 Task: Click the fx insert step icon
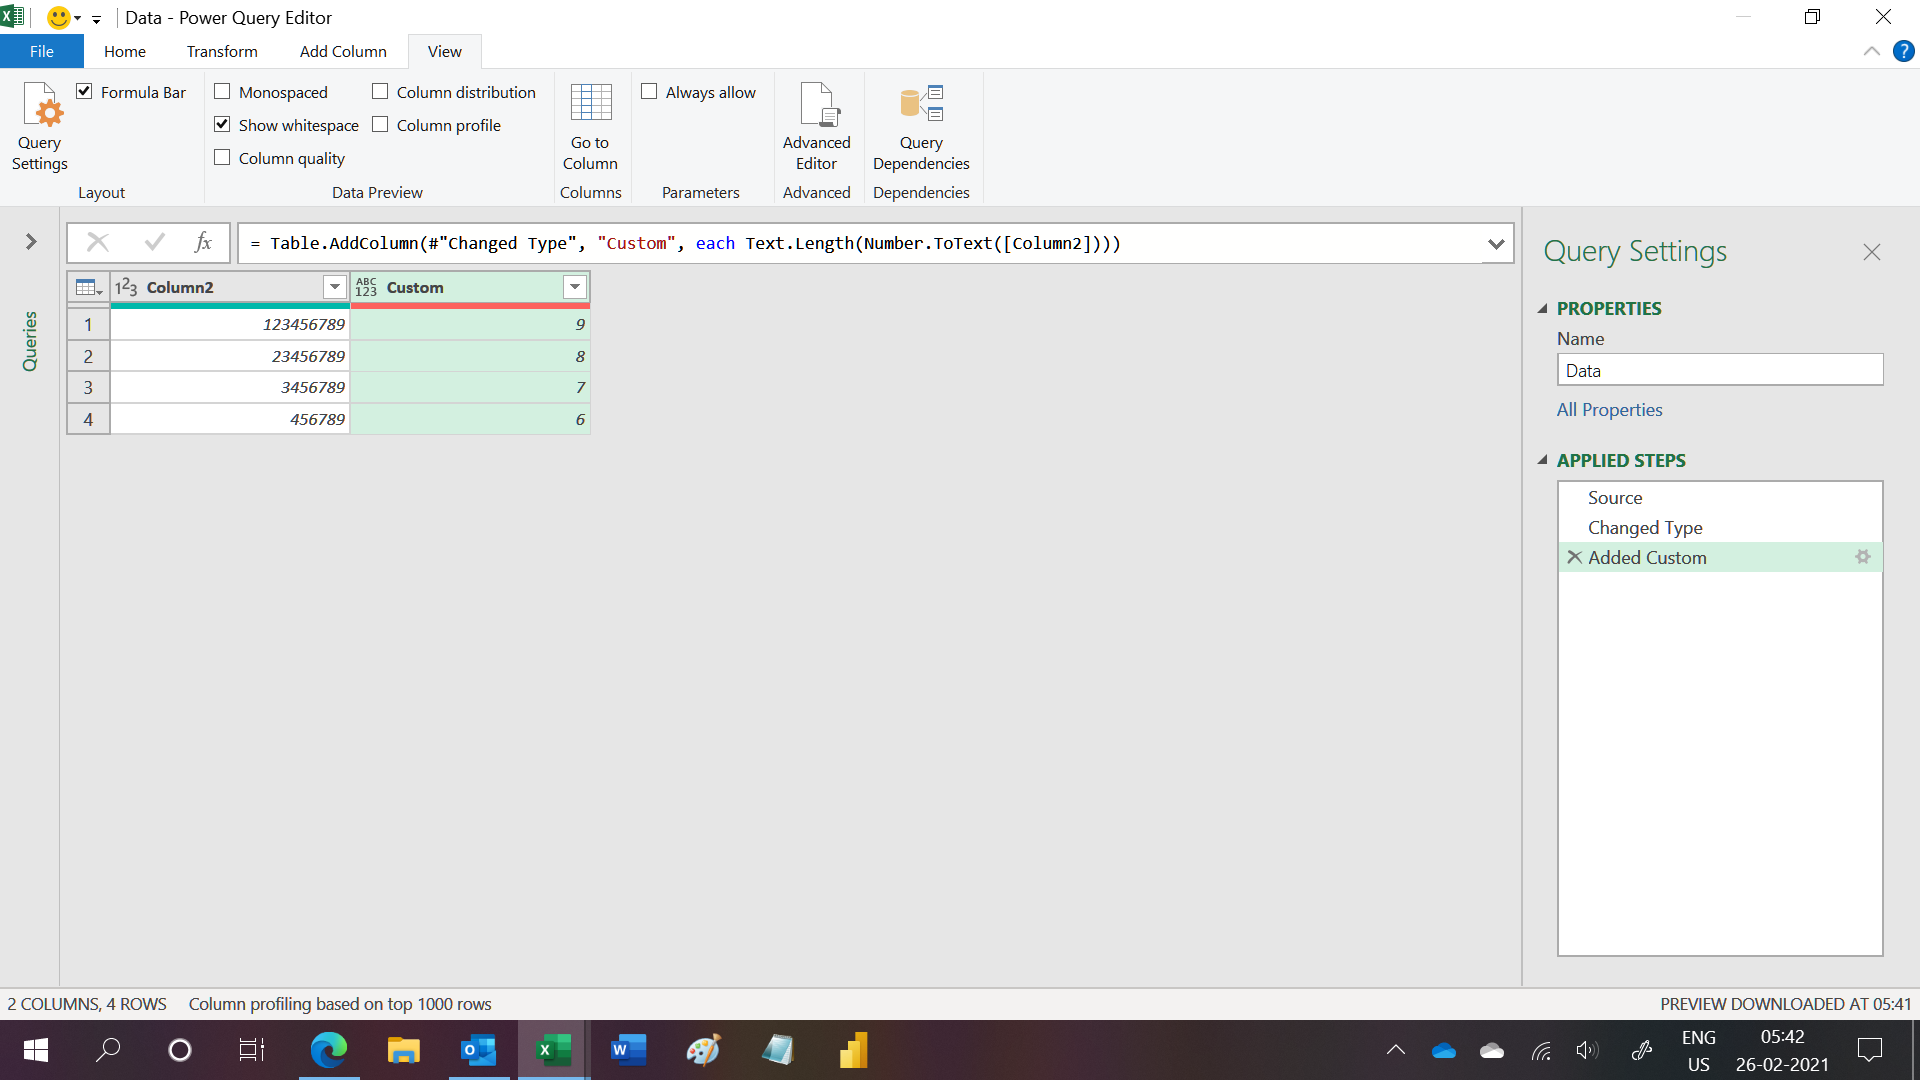click(203, 242)
